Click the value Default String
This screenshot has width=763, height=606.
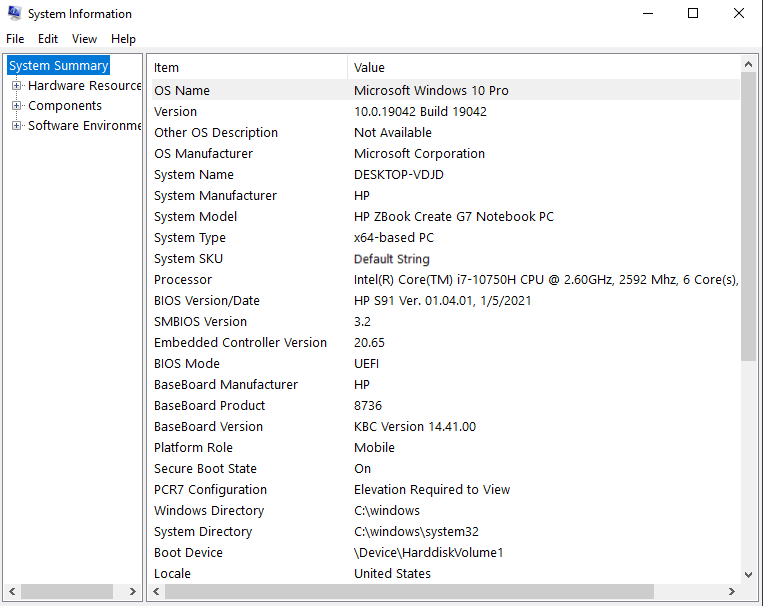(392, 258)
